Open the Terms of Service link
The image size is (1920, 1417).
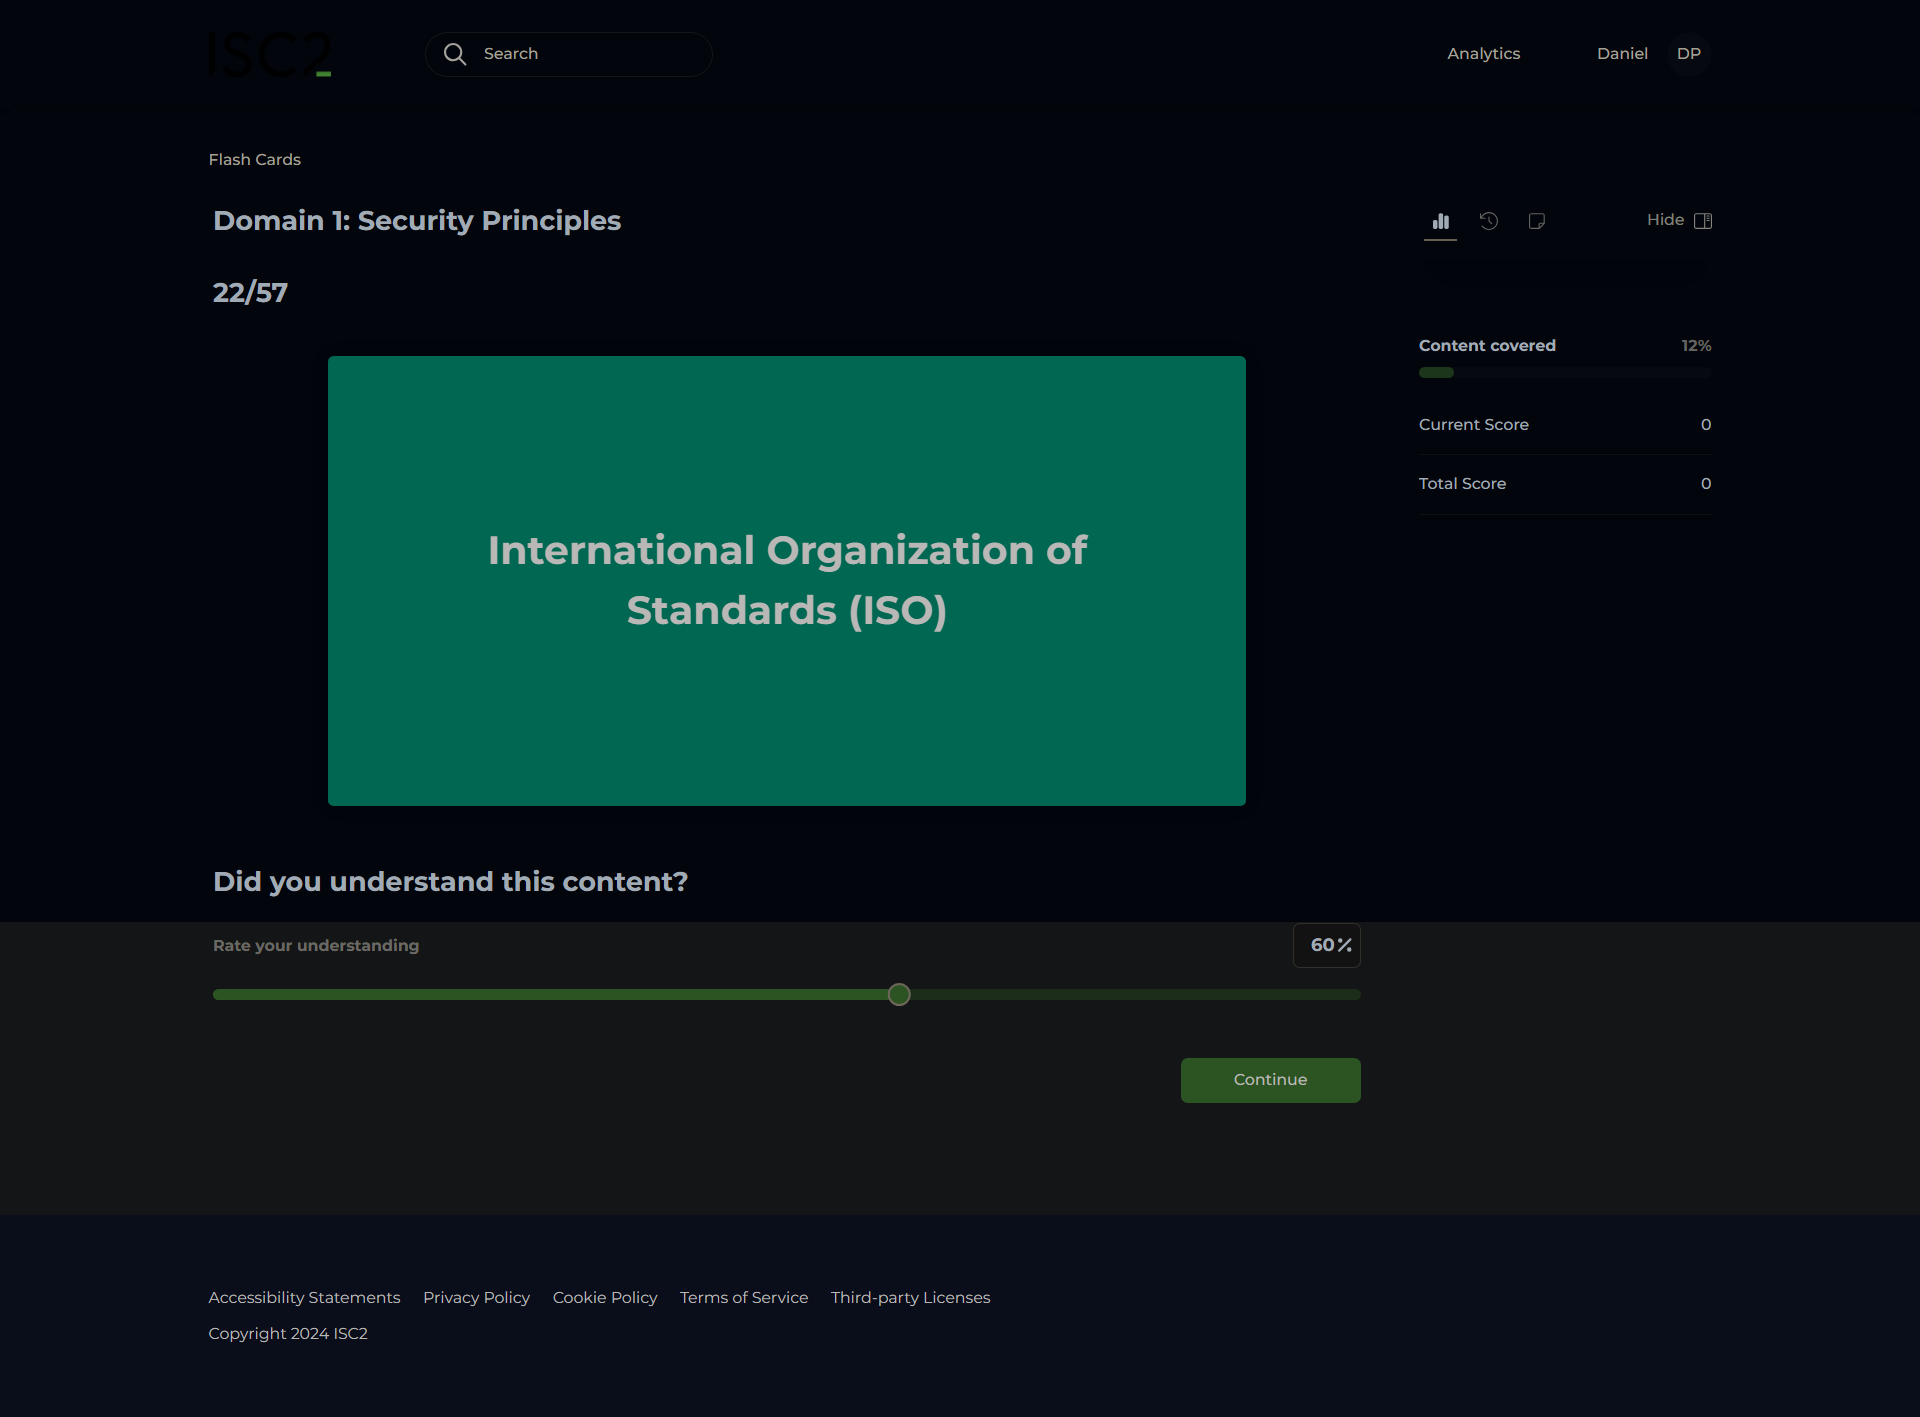[744, 1298]
